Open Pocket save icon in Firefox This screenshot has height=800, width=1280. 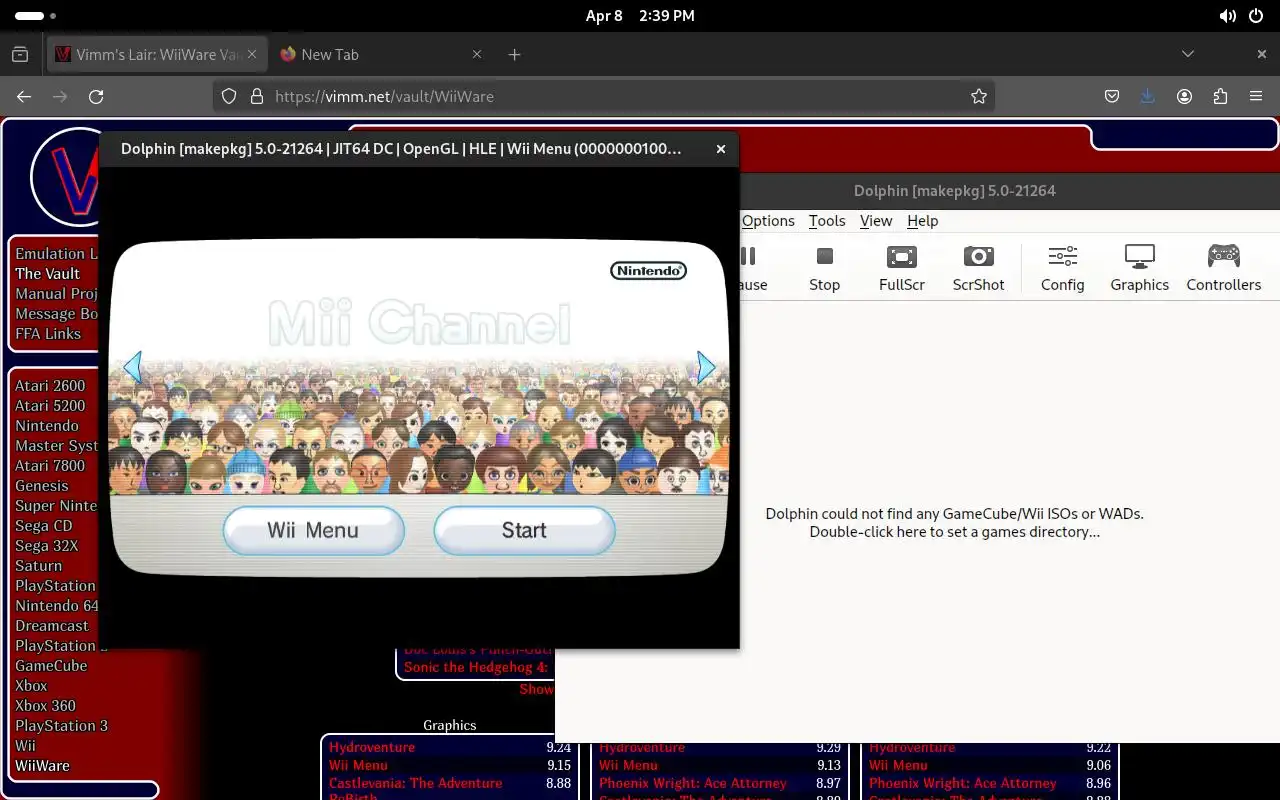[x=1112, y=97]
